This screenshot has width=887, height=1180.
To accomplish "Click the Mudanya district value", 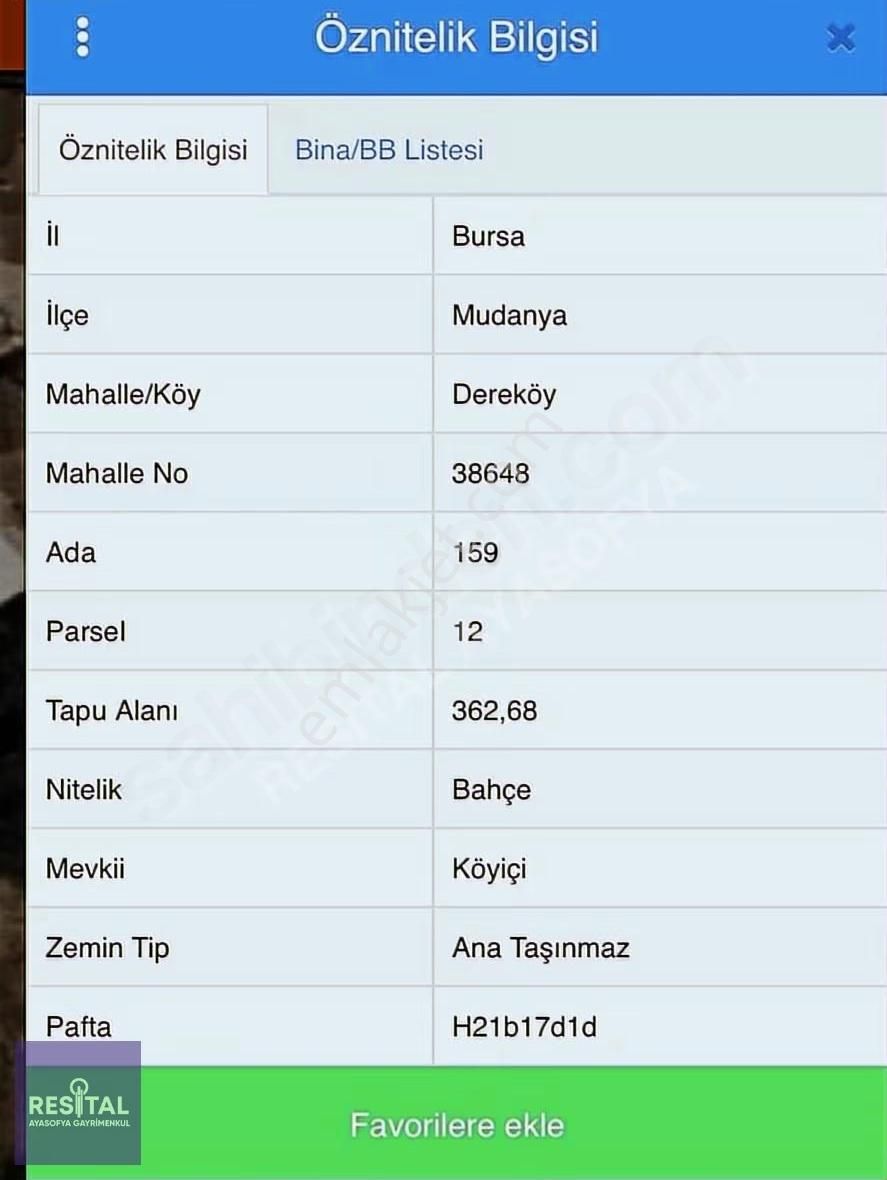I will 510,315.
